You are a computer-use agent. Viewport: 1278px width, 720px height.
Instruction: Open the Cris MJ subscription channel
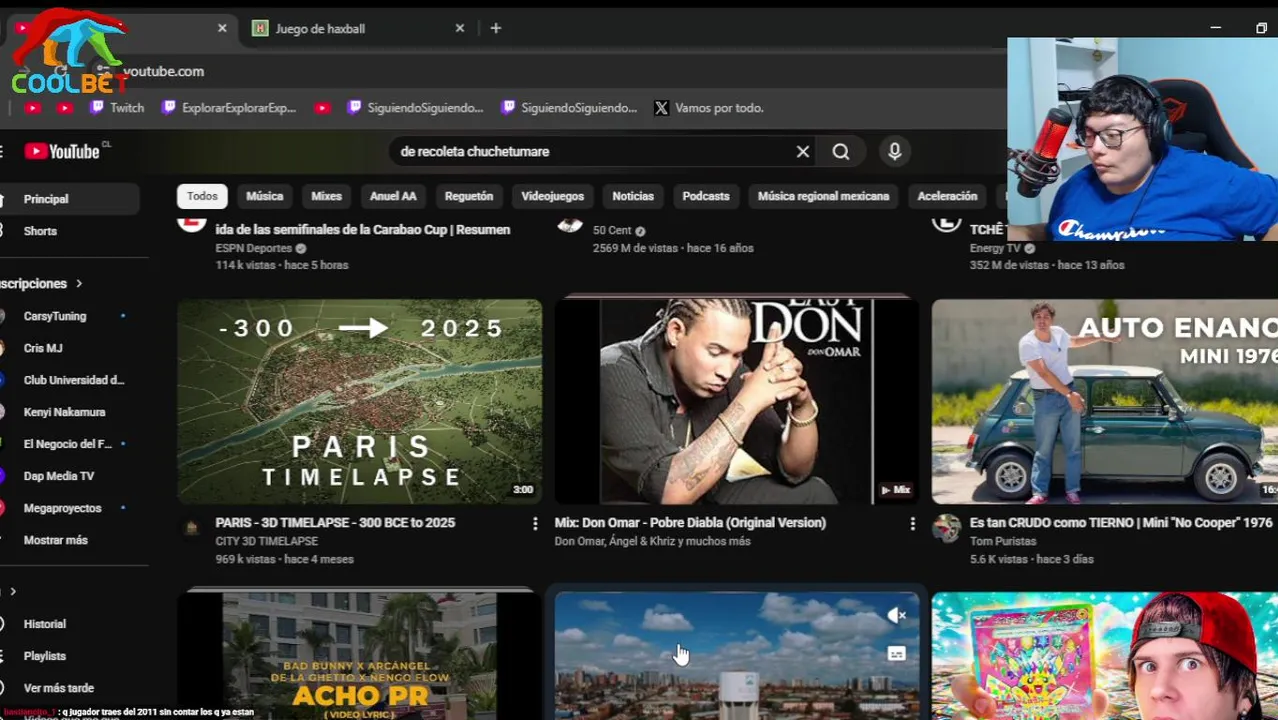click(70, 348)
